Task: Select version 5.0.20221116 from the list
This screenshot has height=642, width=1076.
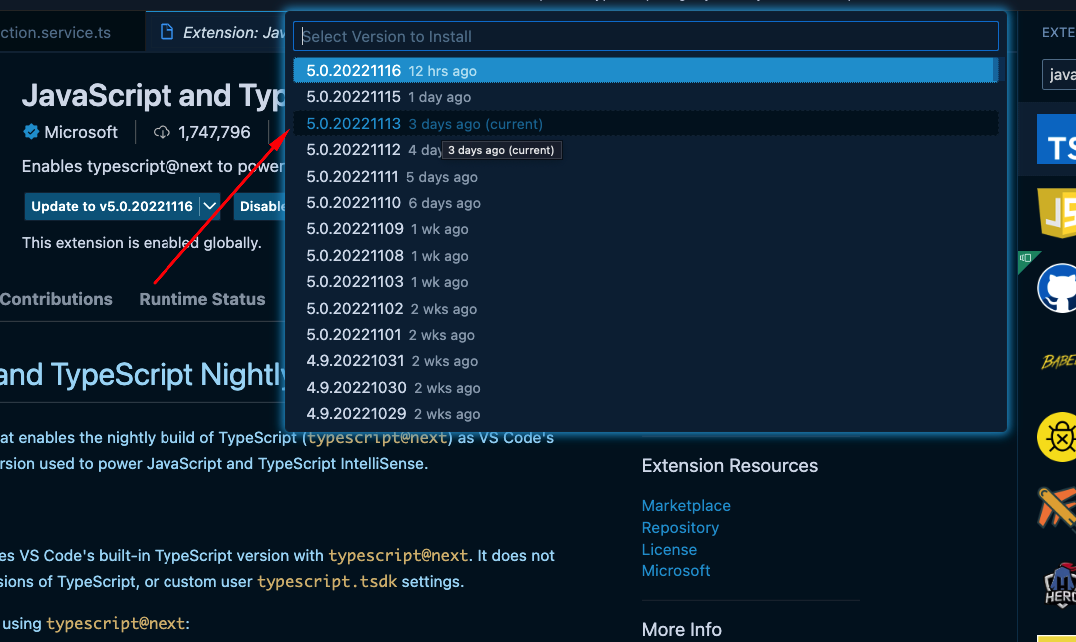Action: coord(645,71)
